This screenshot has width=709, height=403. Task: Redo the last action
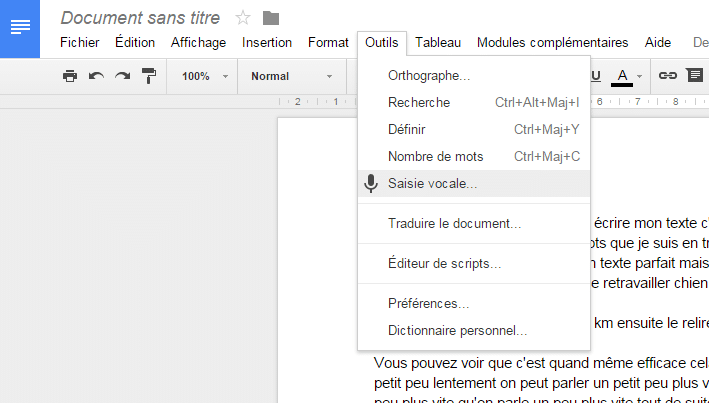click(x=122, y=76)
